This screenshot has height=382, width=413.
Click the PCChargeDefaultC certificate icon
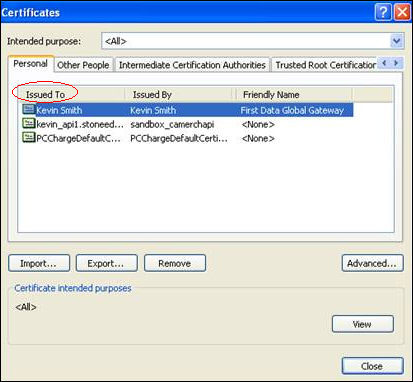point(28,137)
